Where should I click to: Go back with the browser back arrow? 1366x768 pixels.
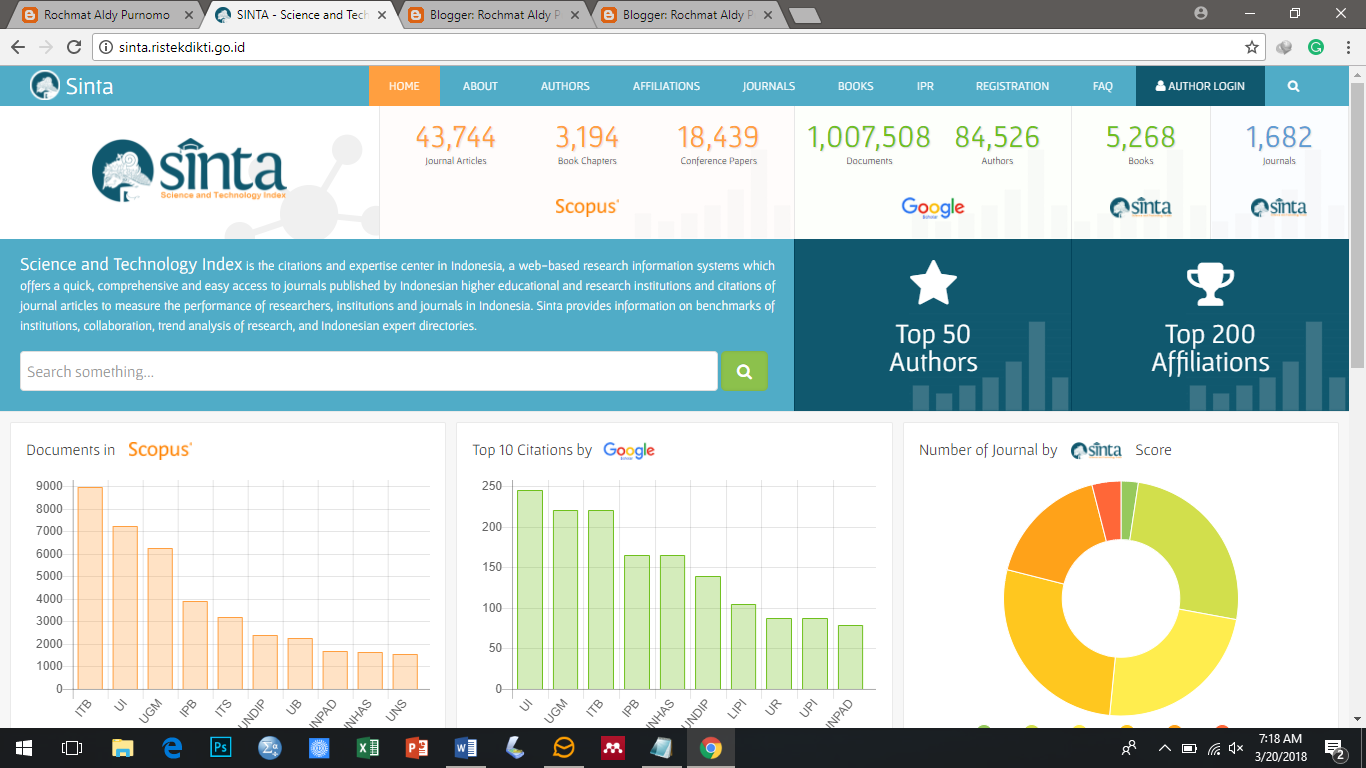[18, 47]
